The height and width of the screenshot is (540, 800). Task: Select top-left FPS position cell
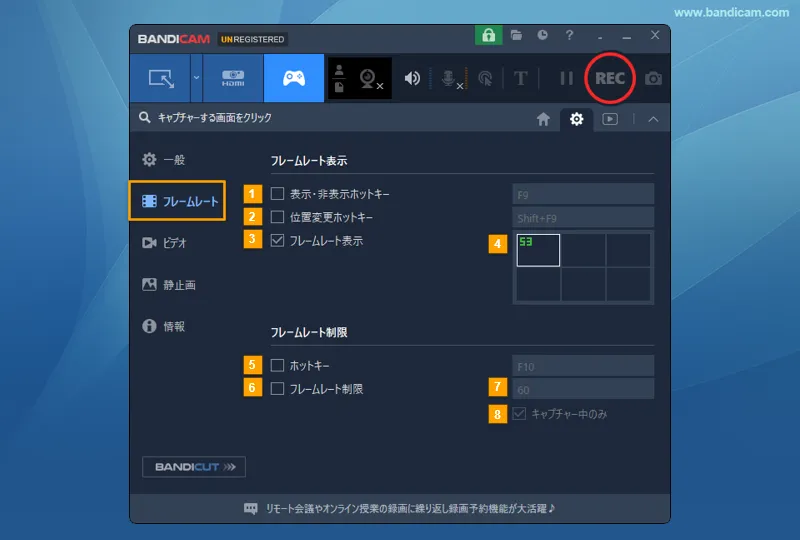[x=538, y=250]
